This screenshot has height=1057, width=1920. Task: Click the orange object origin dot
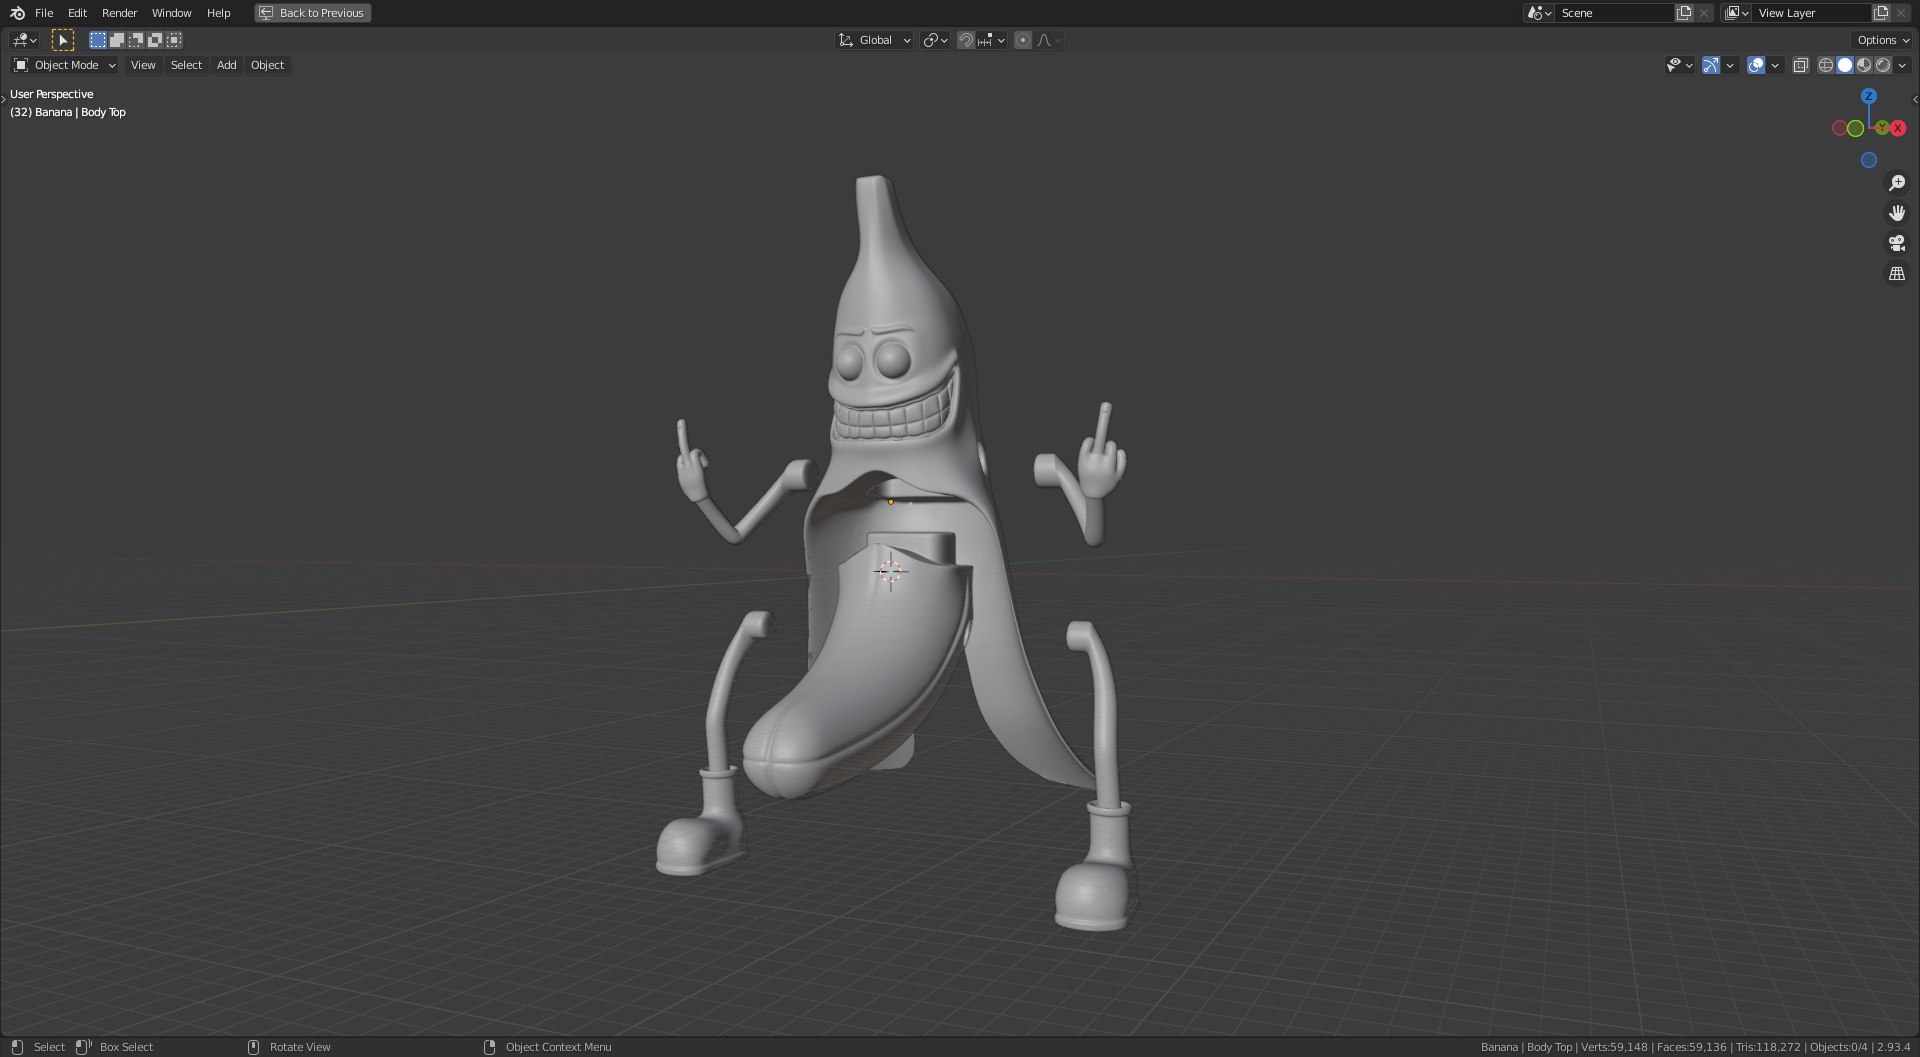pyautogui.click(x=890, y=502)
